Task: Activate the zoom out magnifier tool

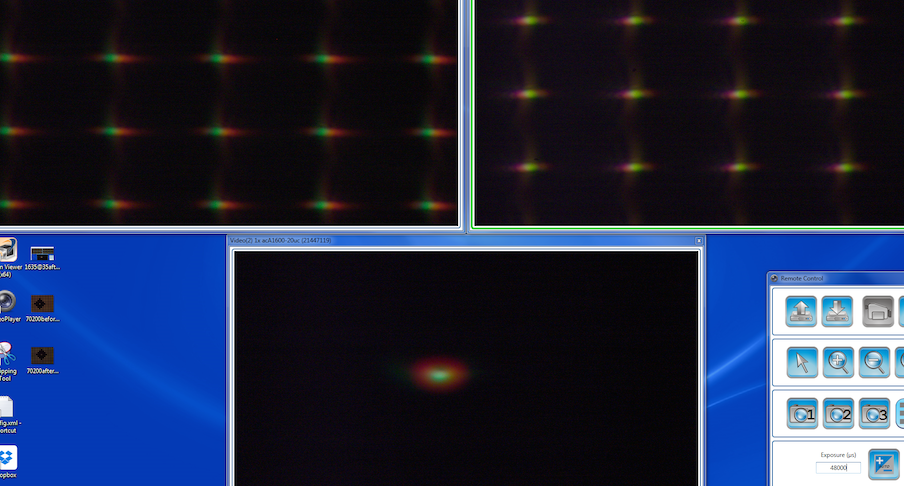Action: click(875, 362)
